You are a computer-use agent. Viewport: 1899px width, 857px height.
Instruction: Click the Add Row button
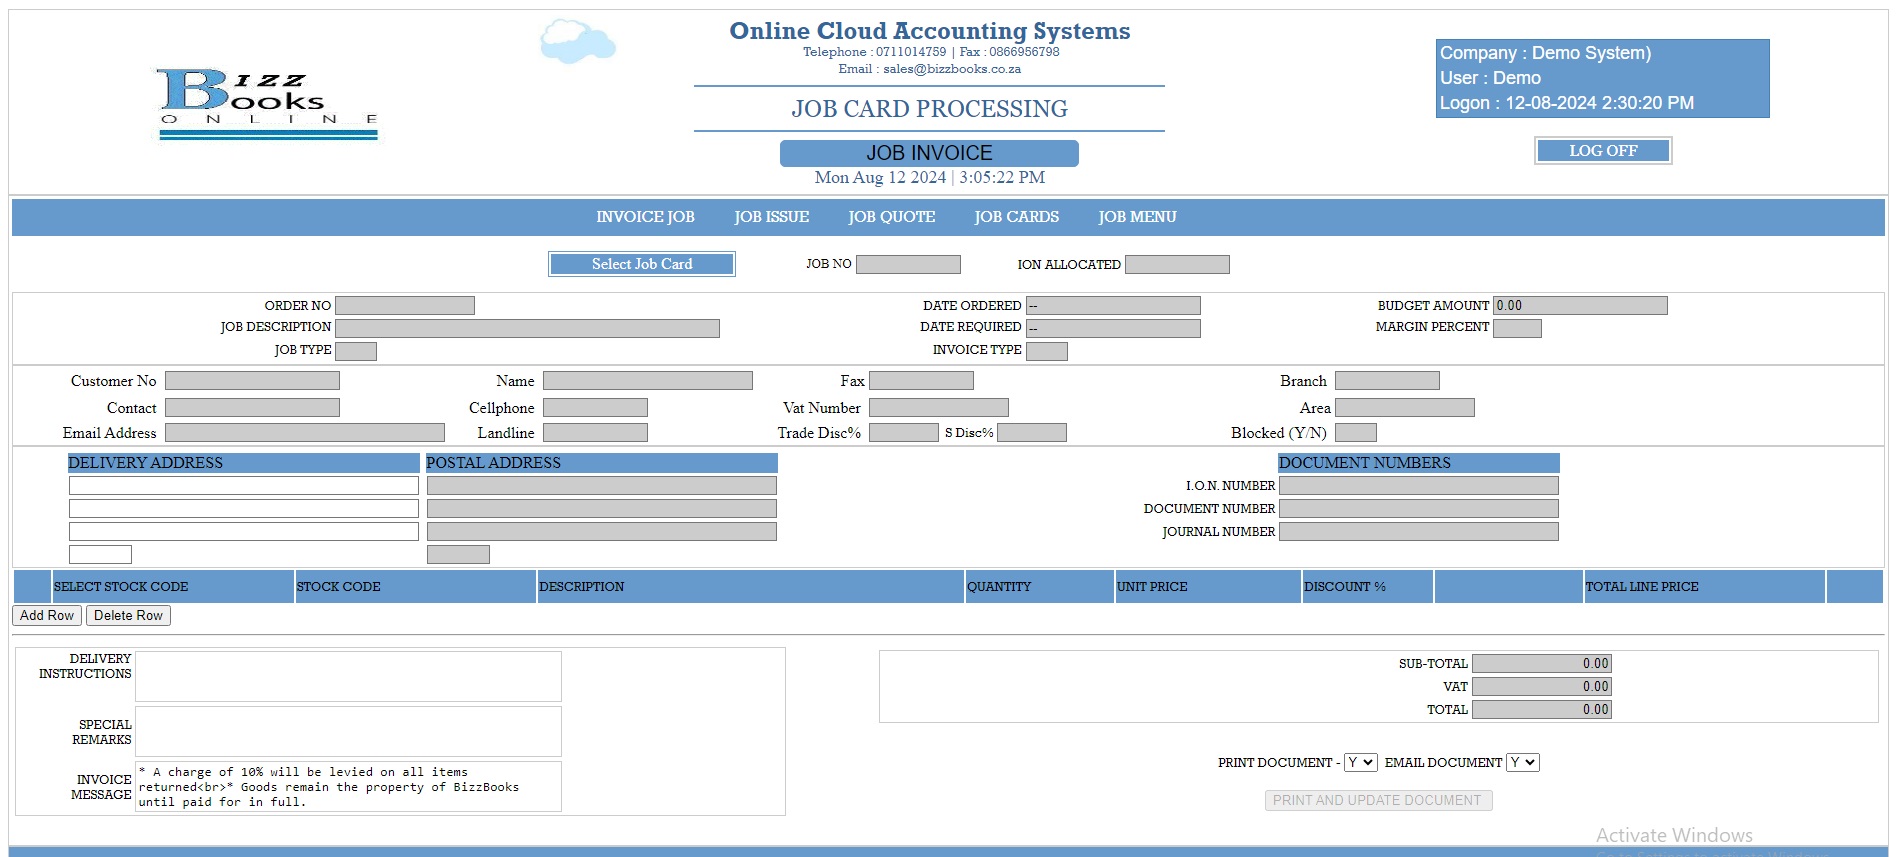(x=47, y=616)
